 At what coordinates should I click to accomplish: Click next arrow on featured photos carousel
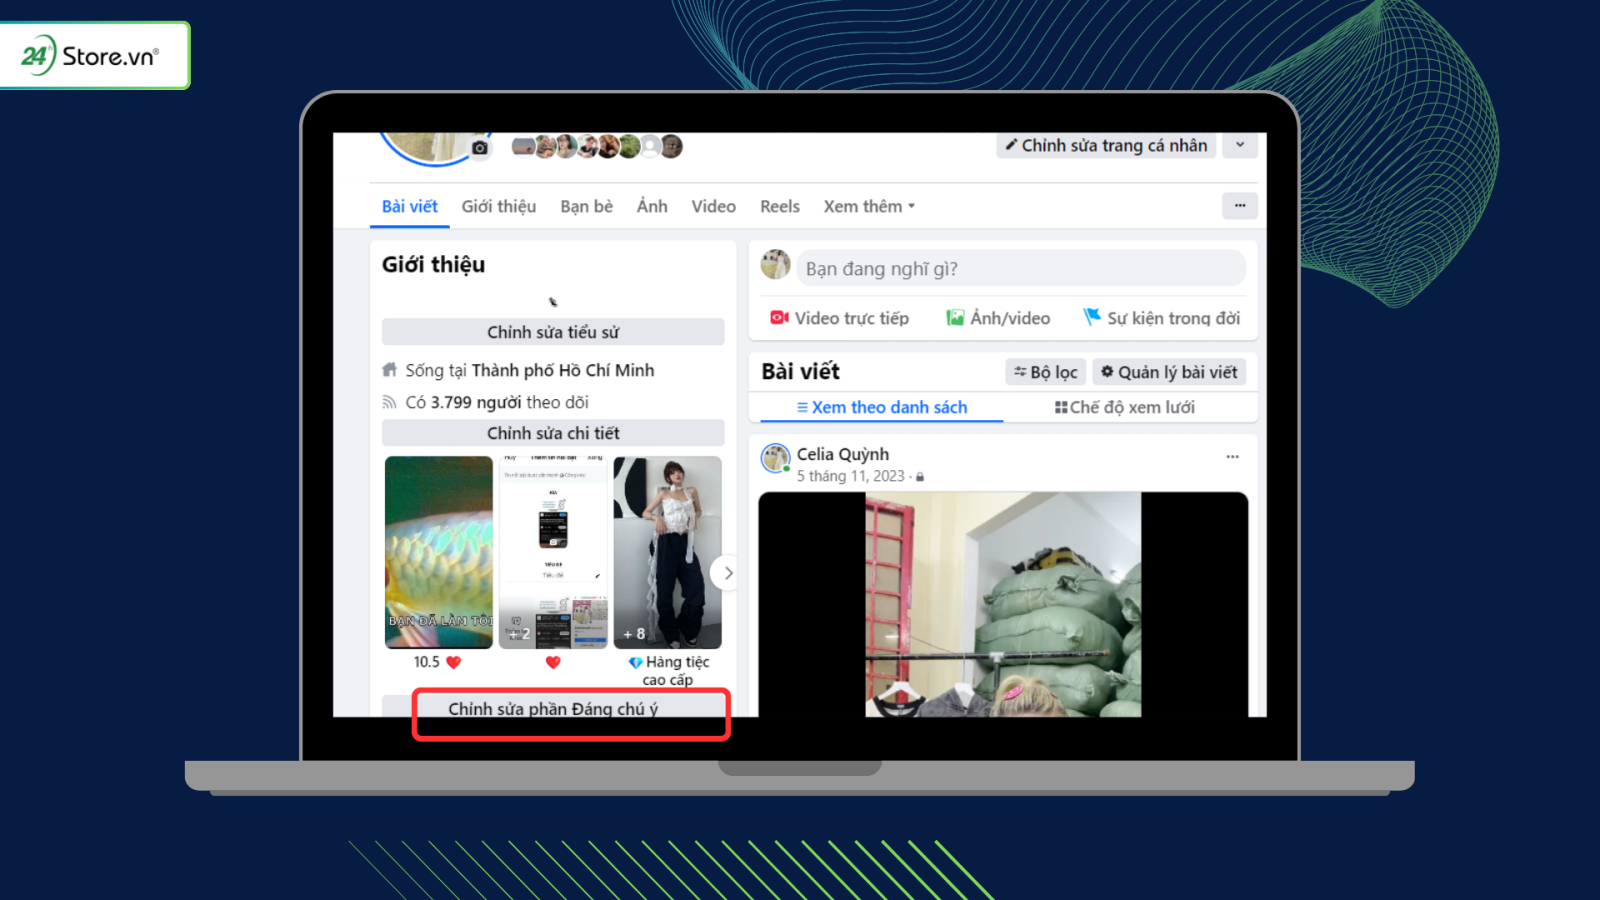pyautogui.click(x=728, y=573)
